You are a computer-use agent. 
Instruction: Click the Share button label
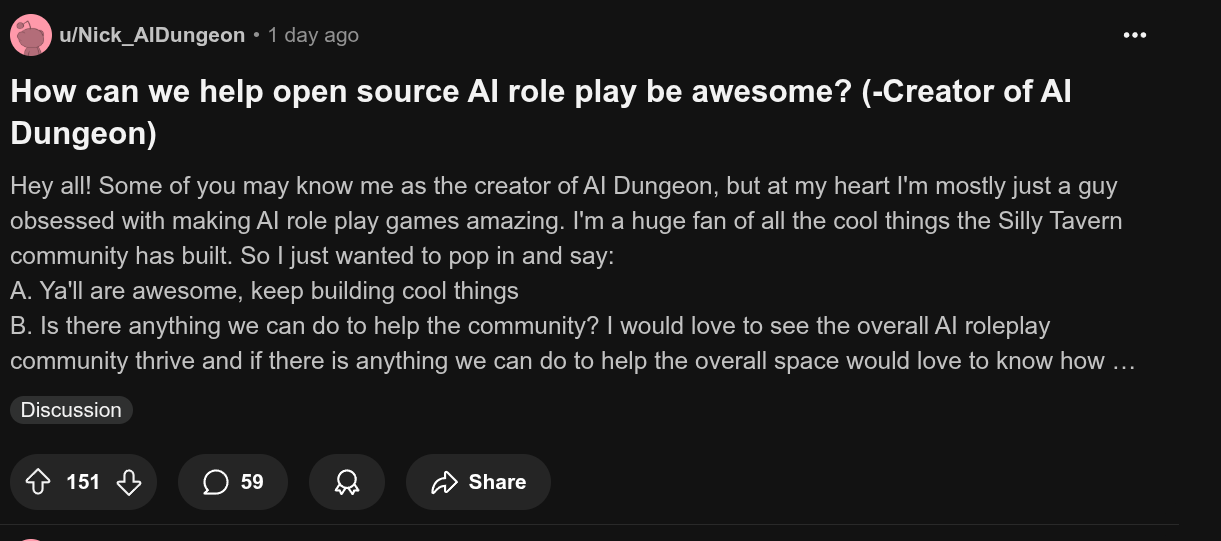click(x=497, y=482)
